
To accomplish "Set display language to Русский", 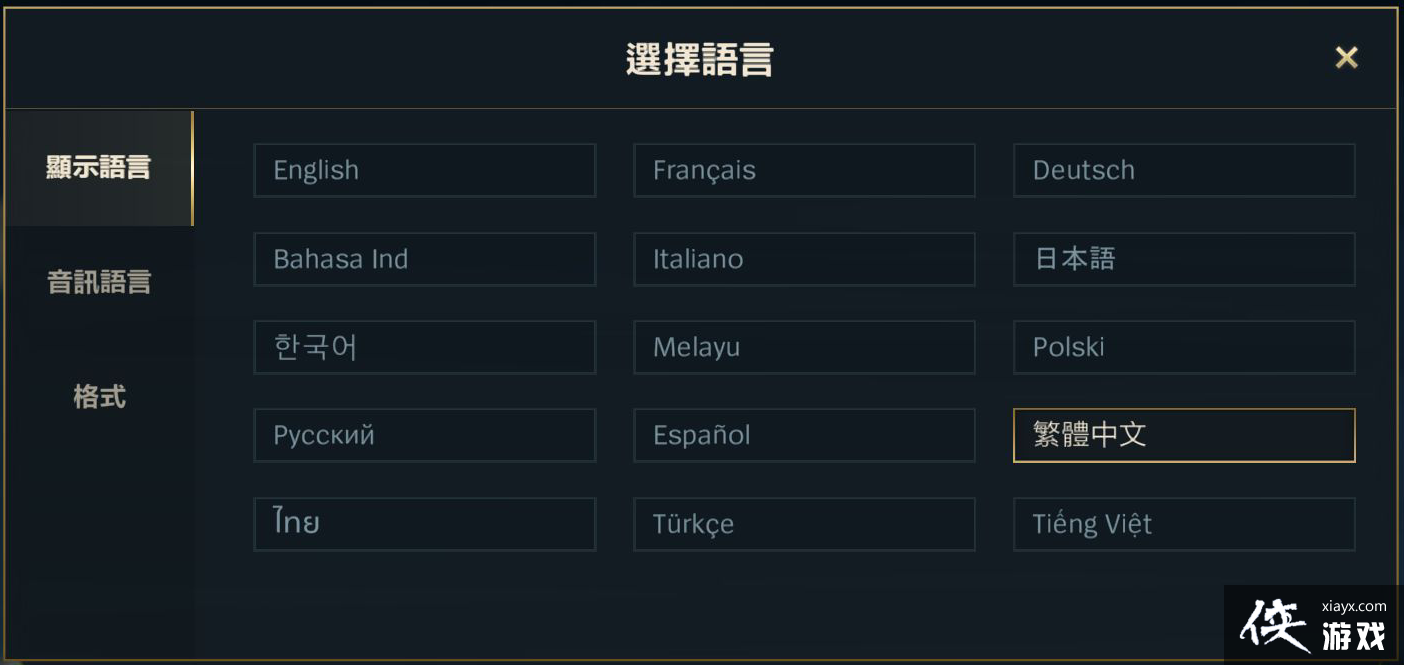I will click(424, 435).
